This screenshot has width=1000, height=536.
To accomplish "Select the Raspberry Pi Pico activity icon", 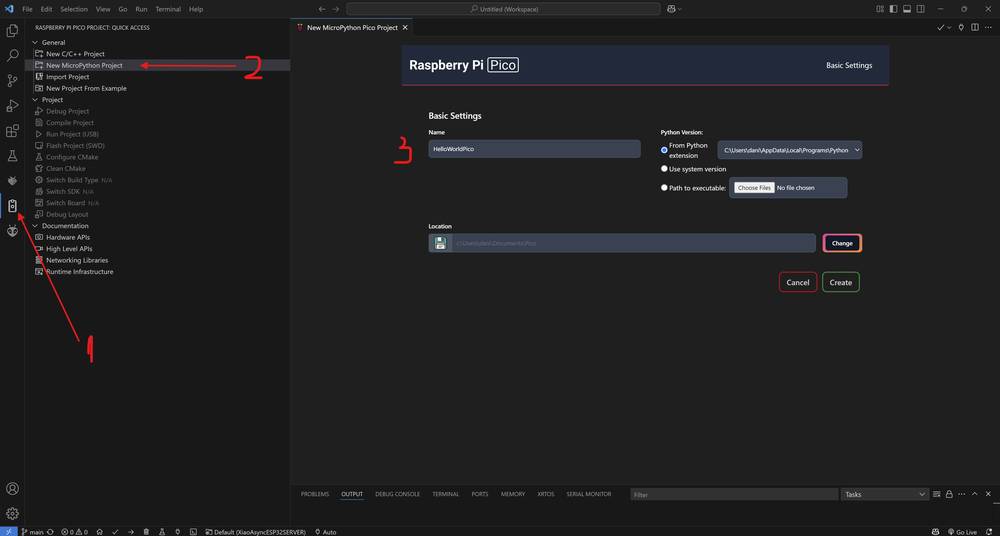I will click(12, 206).
